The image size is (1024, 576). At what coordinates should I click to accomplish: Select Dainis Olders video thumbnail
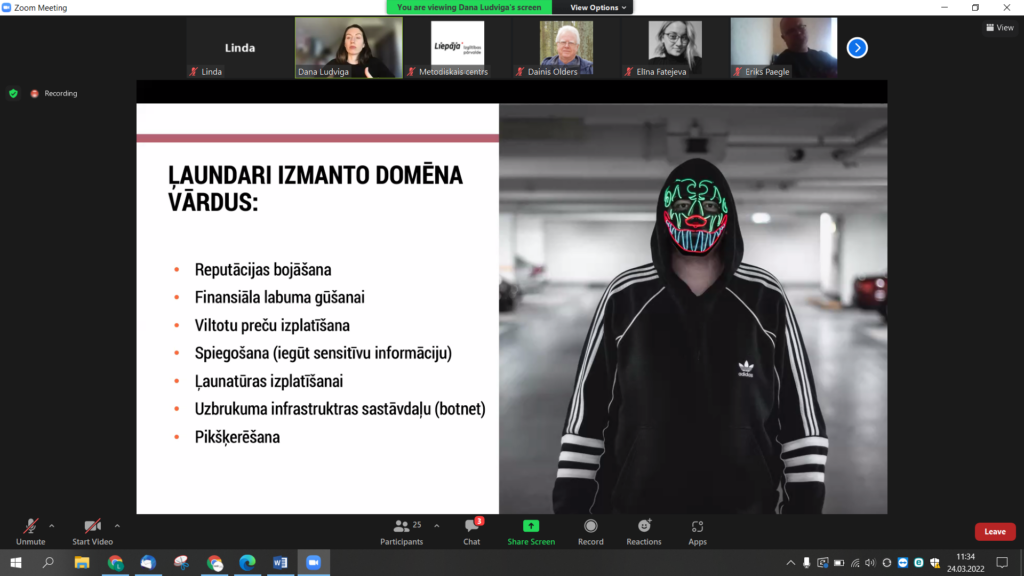point(566,47)
